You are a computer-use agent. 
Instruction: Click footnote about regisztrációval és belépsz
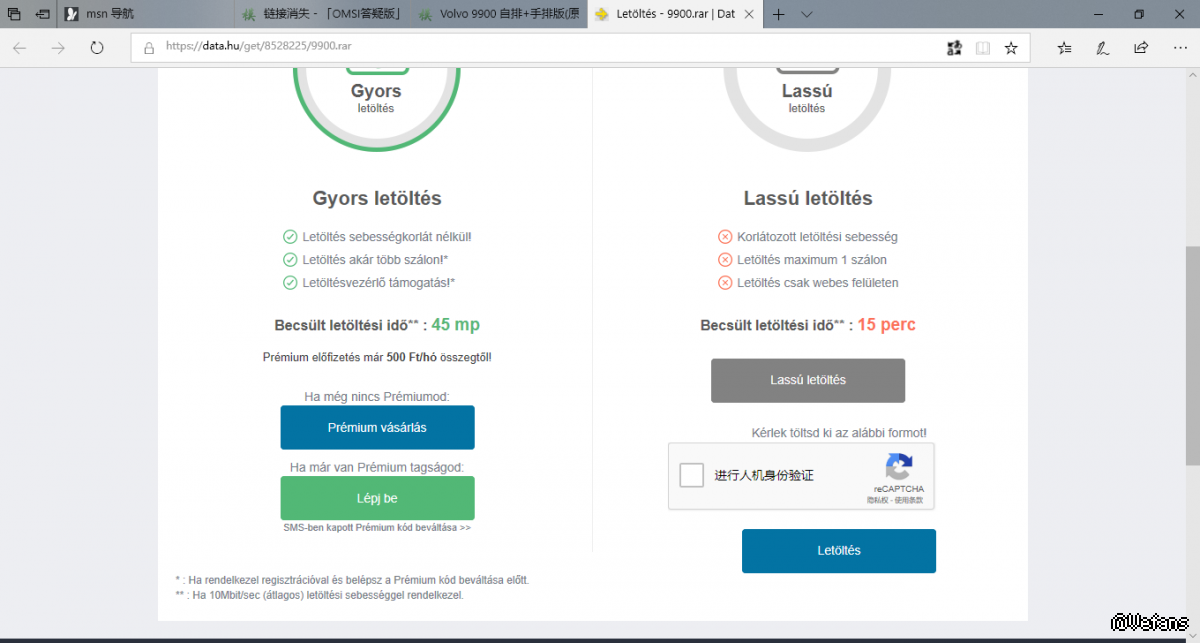click(352, 580)
